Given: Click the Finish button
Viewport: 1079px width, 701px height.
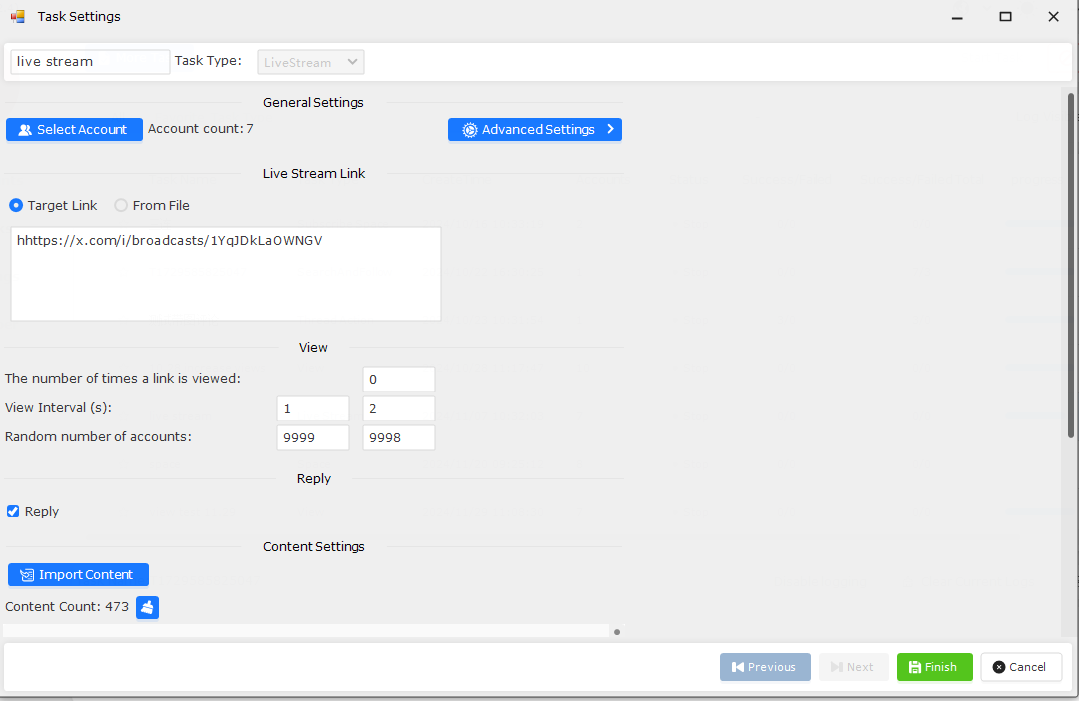Looking at the screenshot, I should pos(934,667).
